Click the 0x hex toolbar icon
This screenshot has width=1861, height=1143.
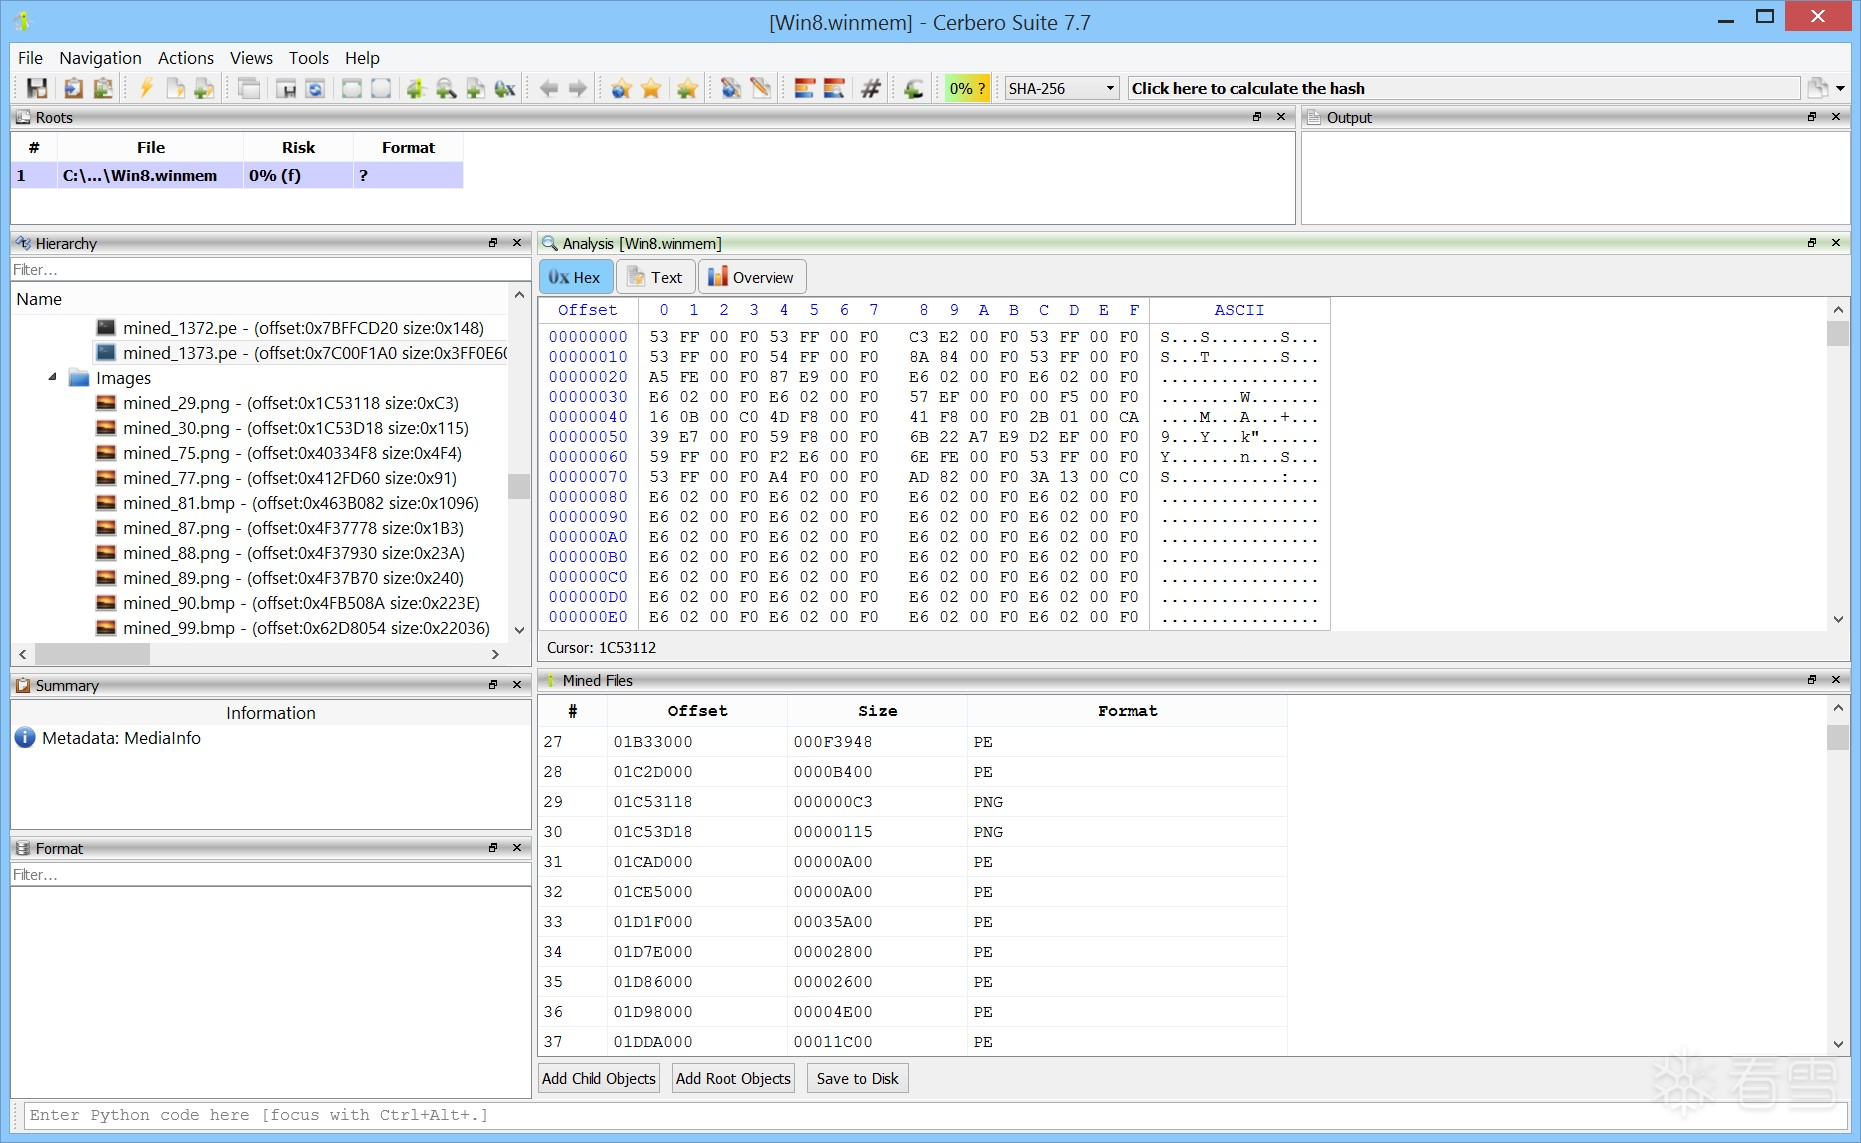(505, 89)
